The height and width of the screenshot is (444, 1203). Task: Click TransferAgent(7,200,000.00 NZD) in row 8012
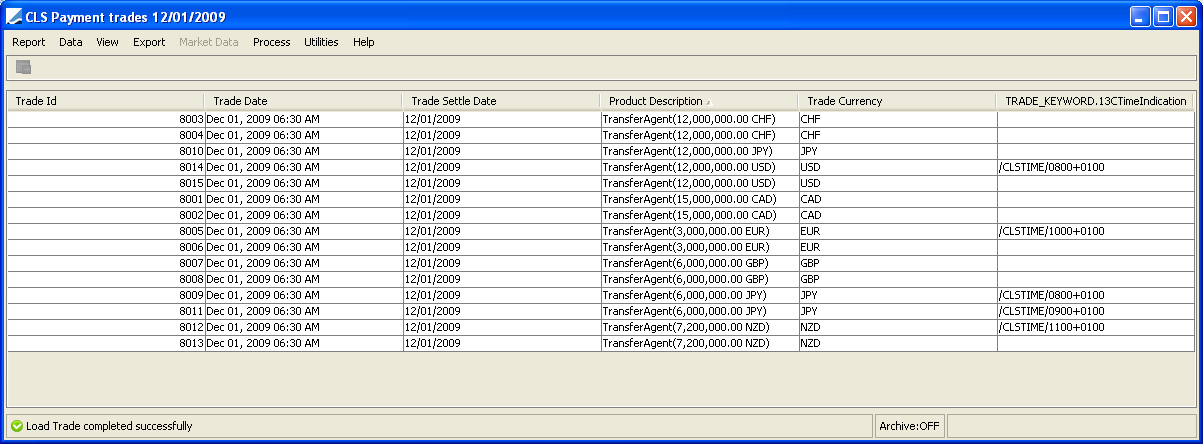(699, 327)
